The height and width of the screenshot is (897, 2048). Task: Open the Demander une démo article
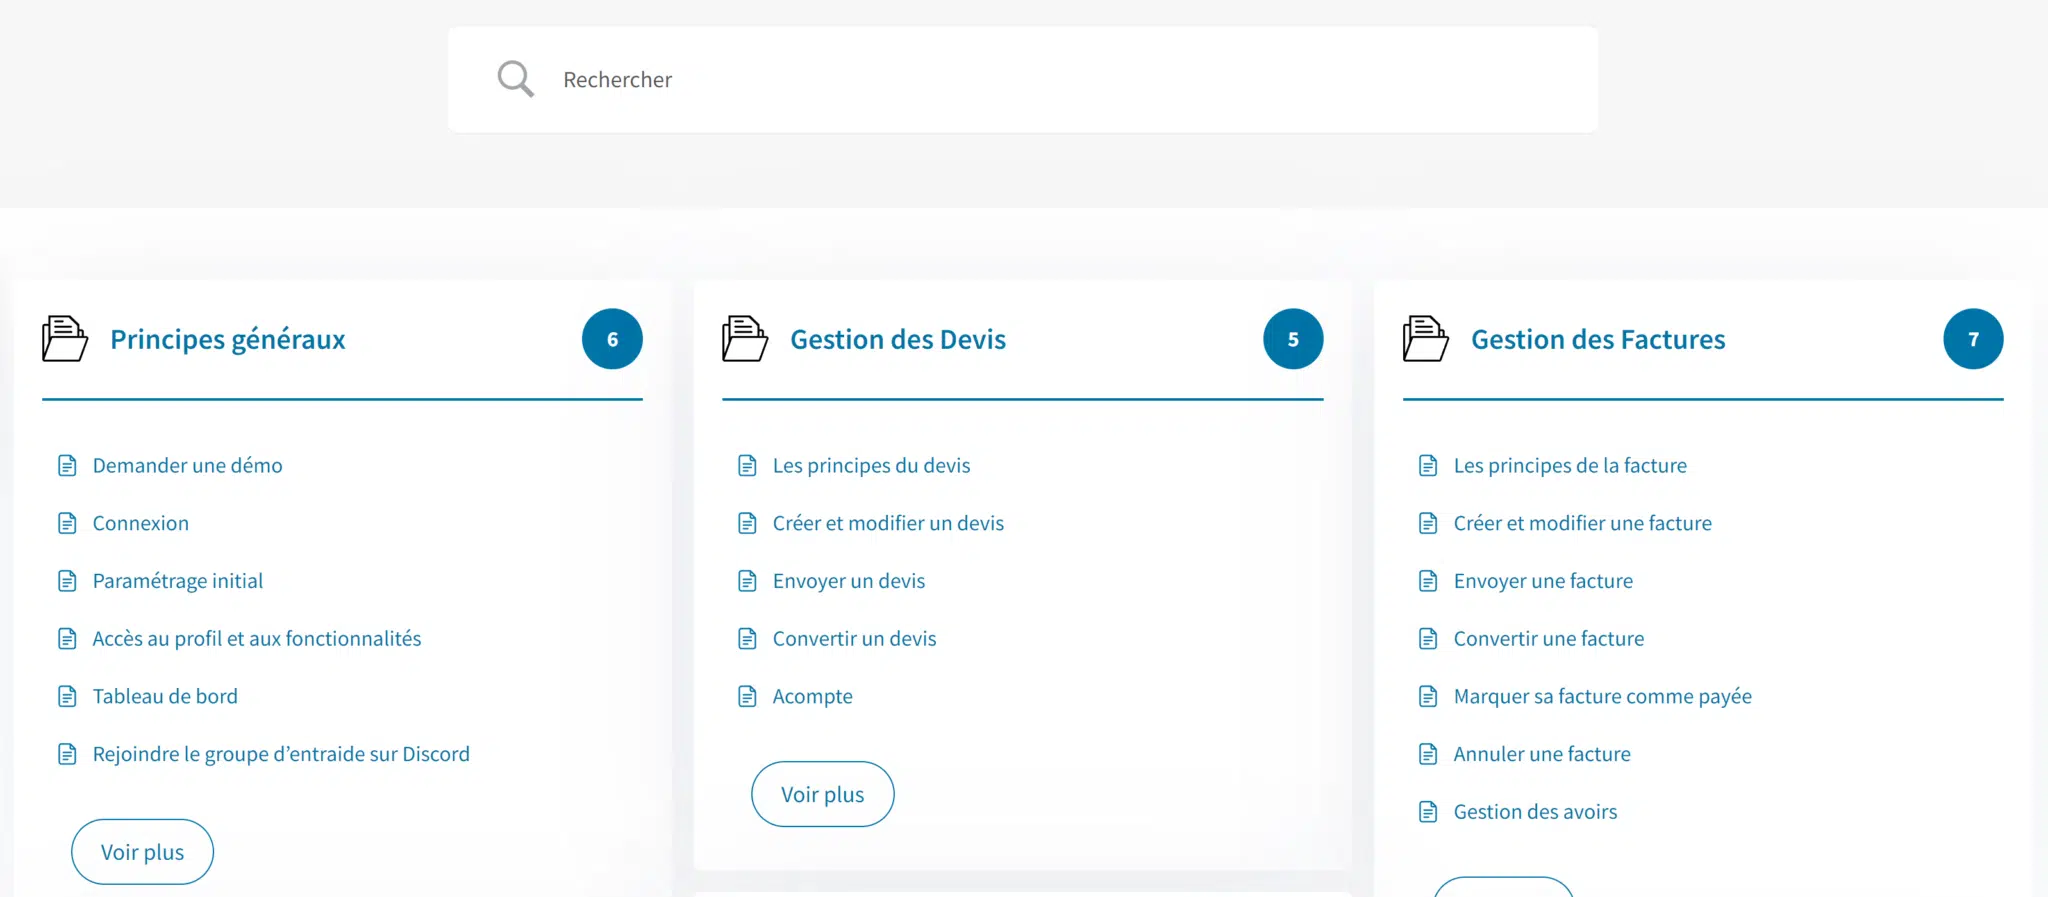[187, 466]
